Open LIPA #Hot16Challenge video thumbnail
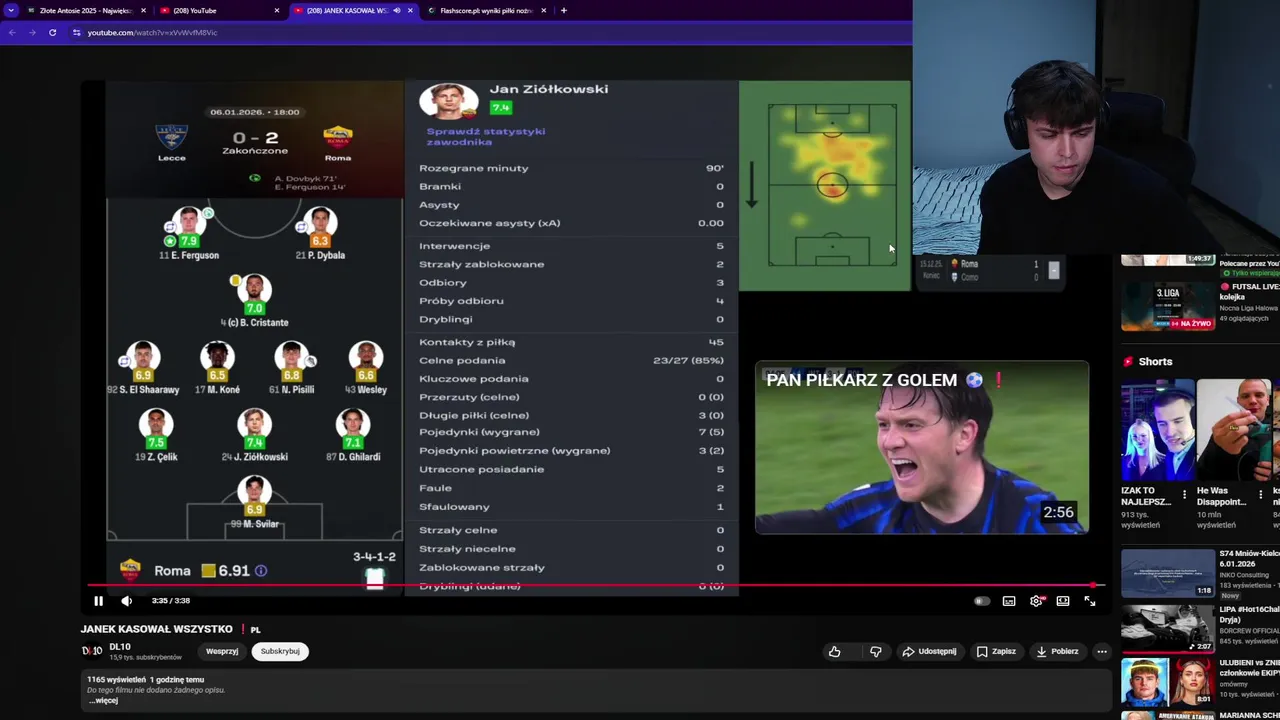The height and width of the screenshot is (720, 1280). coord(1167,627)
